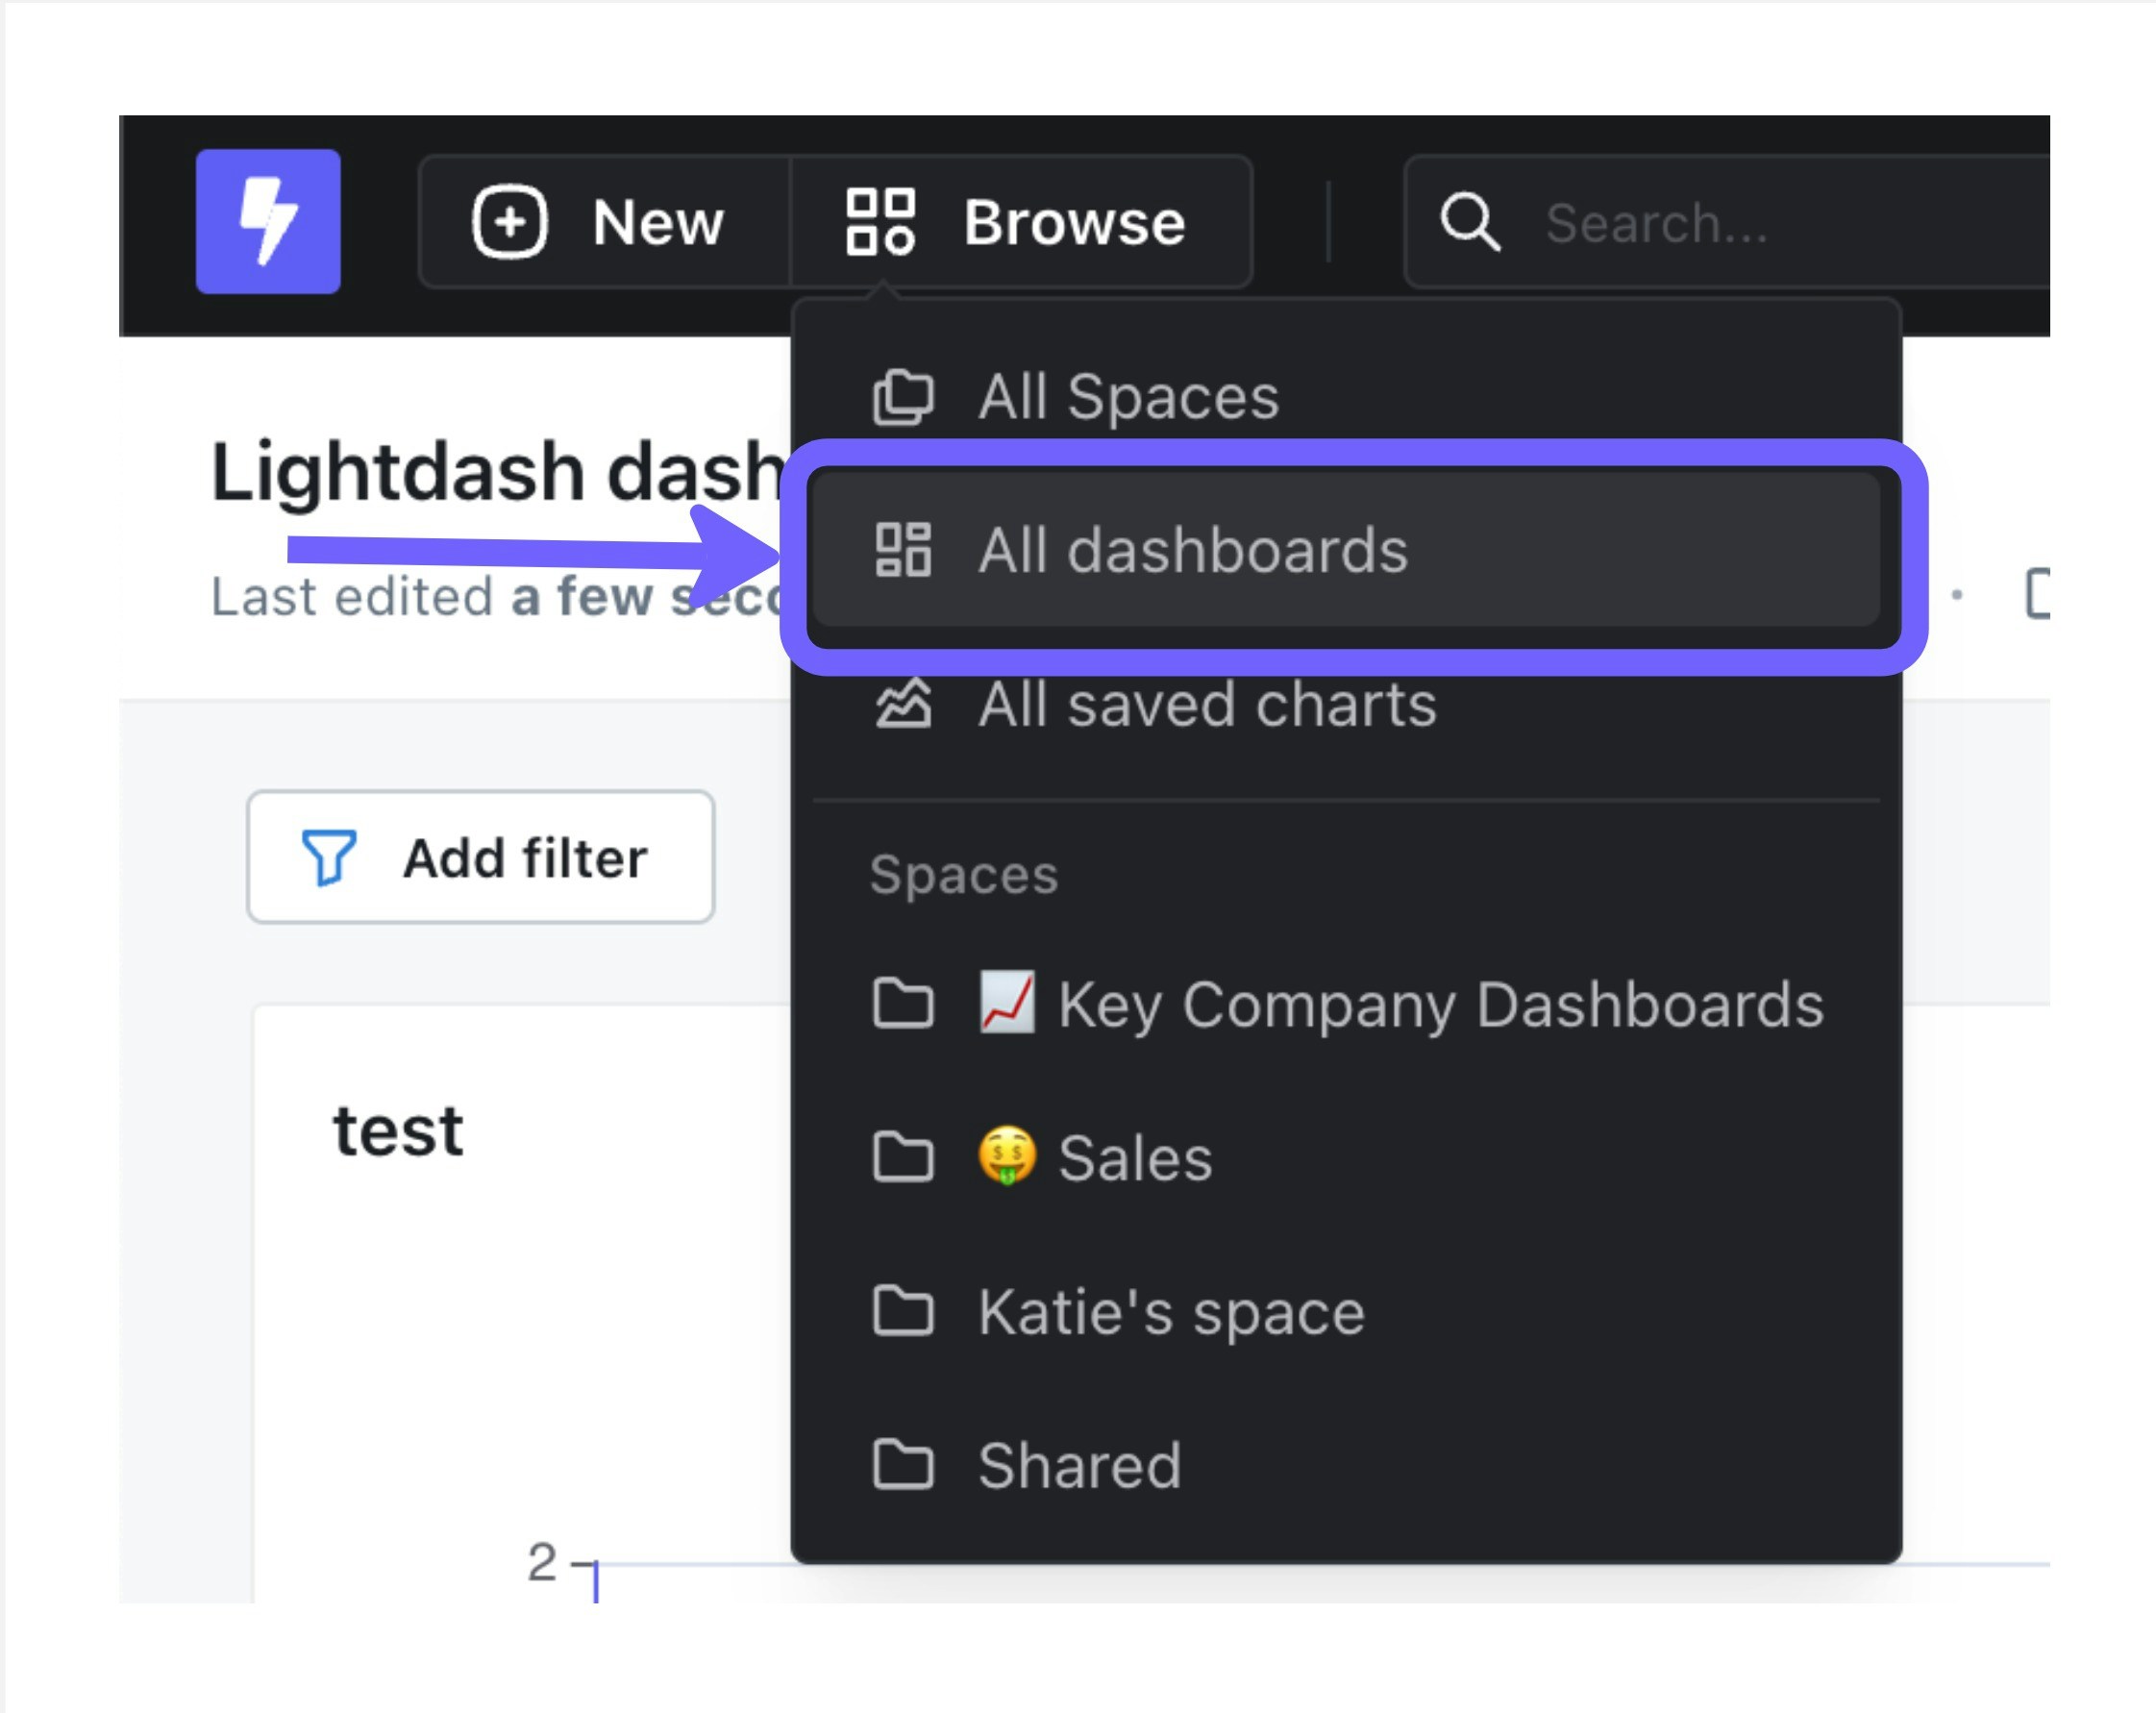Screen dimensions: 2156x1713
Task: Open the New dropdown button
Action: (605, 221)
